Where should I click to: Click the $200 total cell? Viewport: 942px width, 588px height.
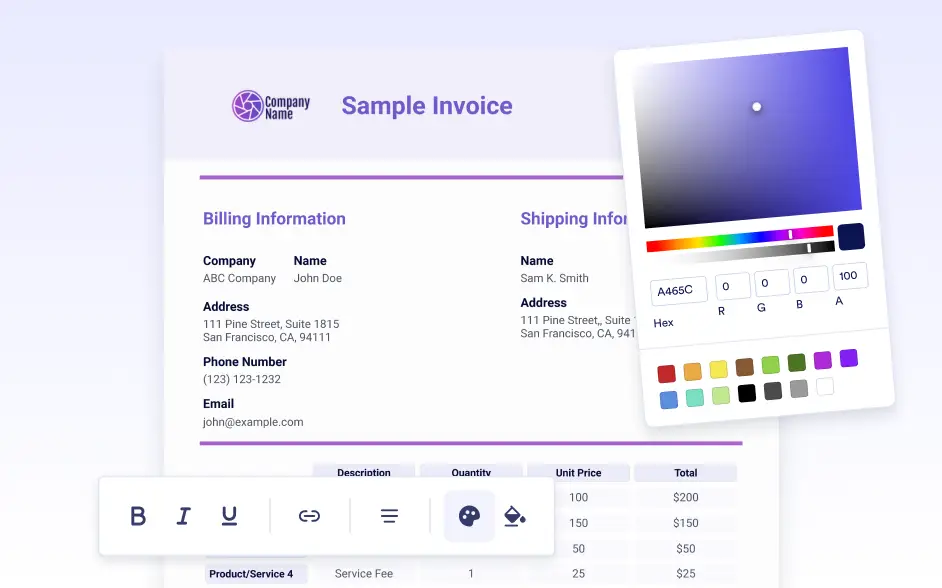(685, 497)
